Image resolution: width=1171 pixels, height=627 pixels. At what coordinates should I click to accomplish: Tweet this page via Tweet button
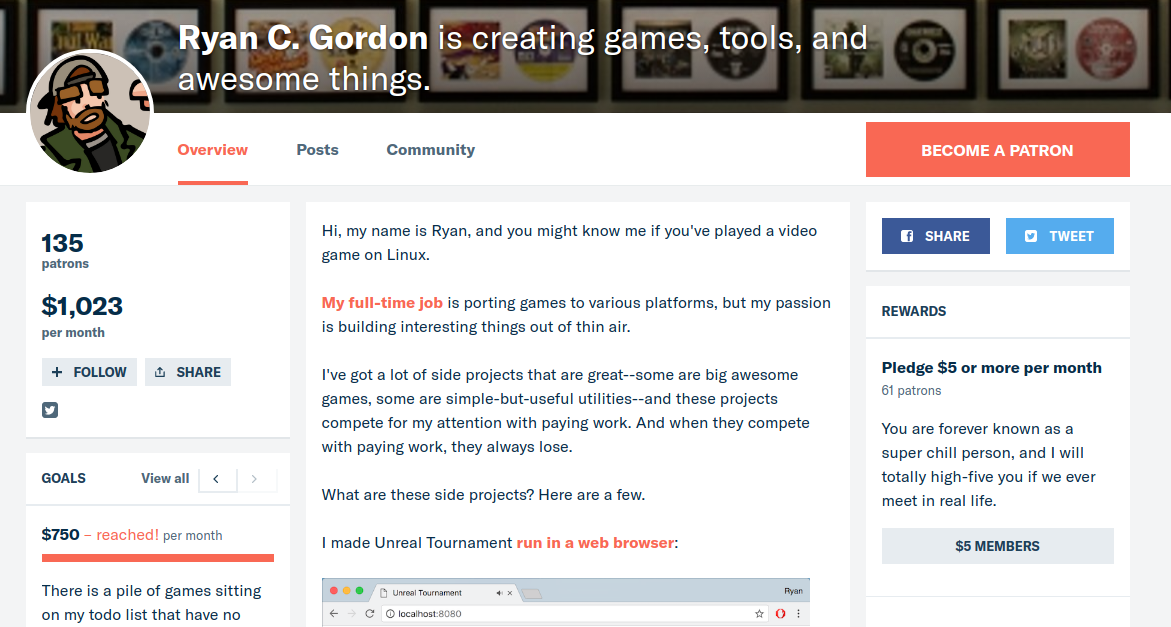1060,236
